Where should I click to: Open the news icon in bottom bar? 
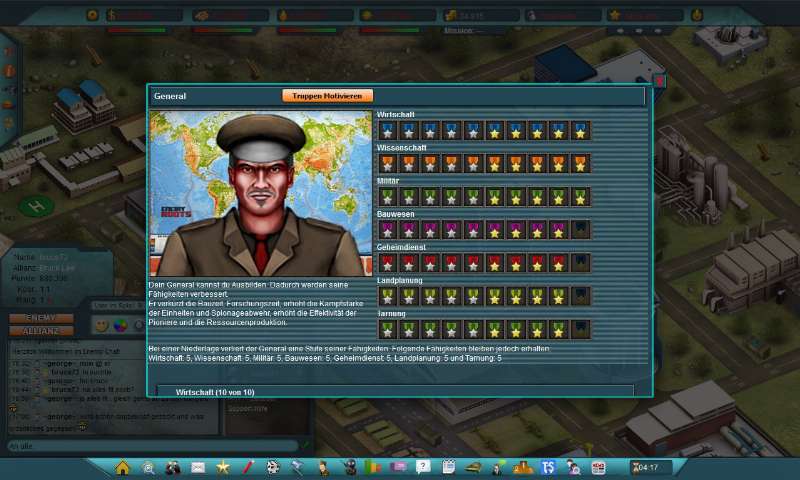coord(598,467)
